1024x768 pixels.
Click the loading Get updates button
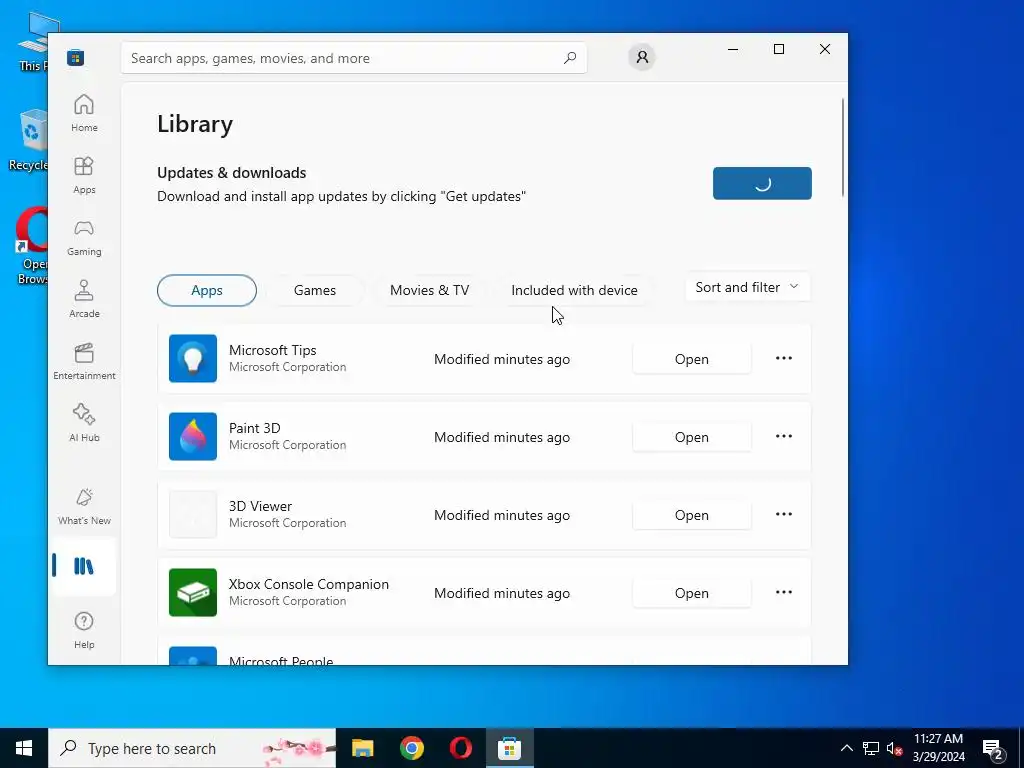point(762,184)
